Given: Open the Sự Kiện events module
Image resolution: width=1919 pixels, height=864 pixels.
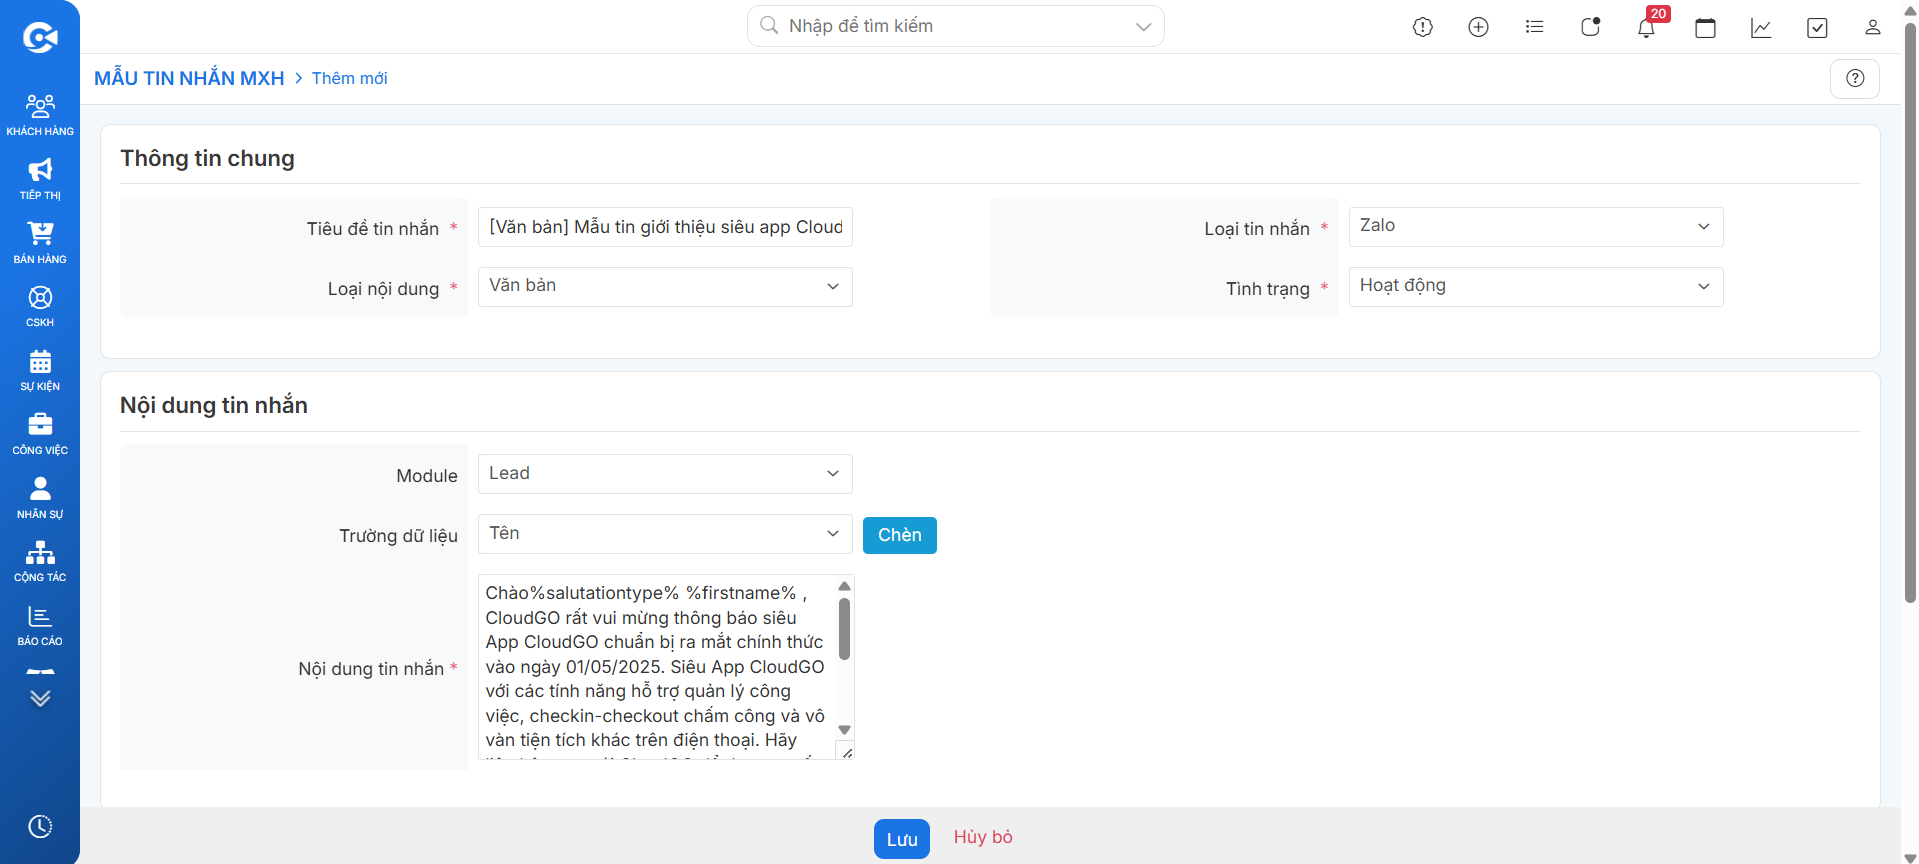Looking at the screenshot, I should point(40,370).
